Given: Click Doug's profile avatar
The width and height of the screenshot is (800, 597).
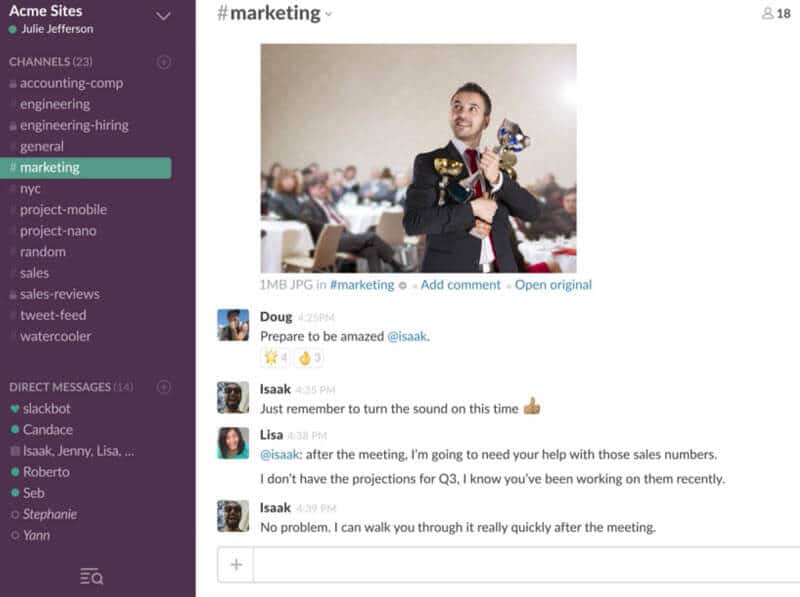Looking at the screenshot, I should click(x=233, y=325).
